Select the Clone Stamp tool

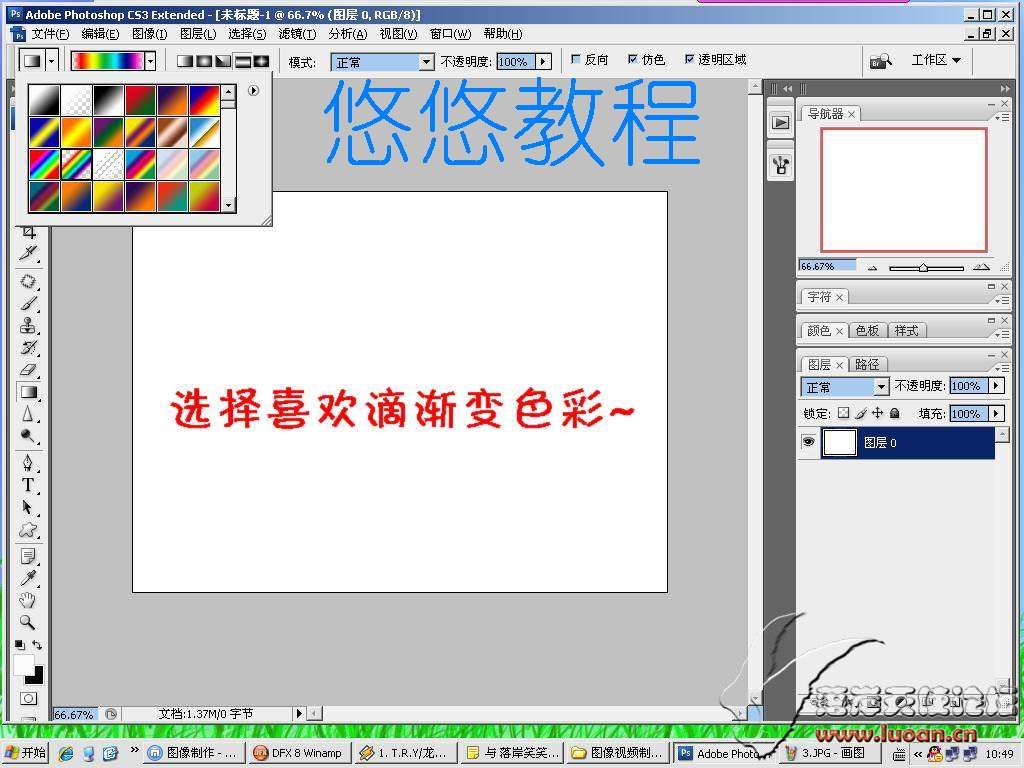28,325
